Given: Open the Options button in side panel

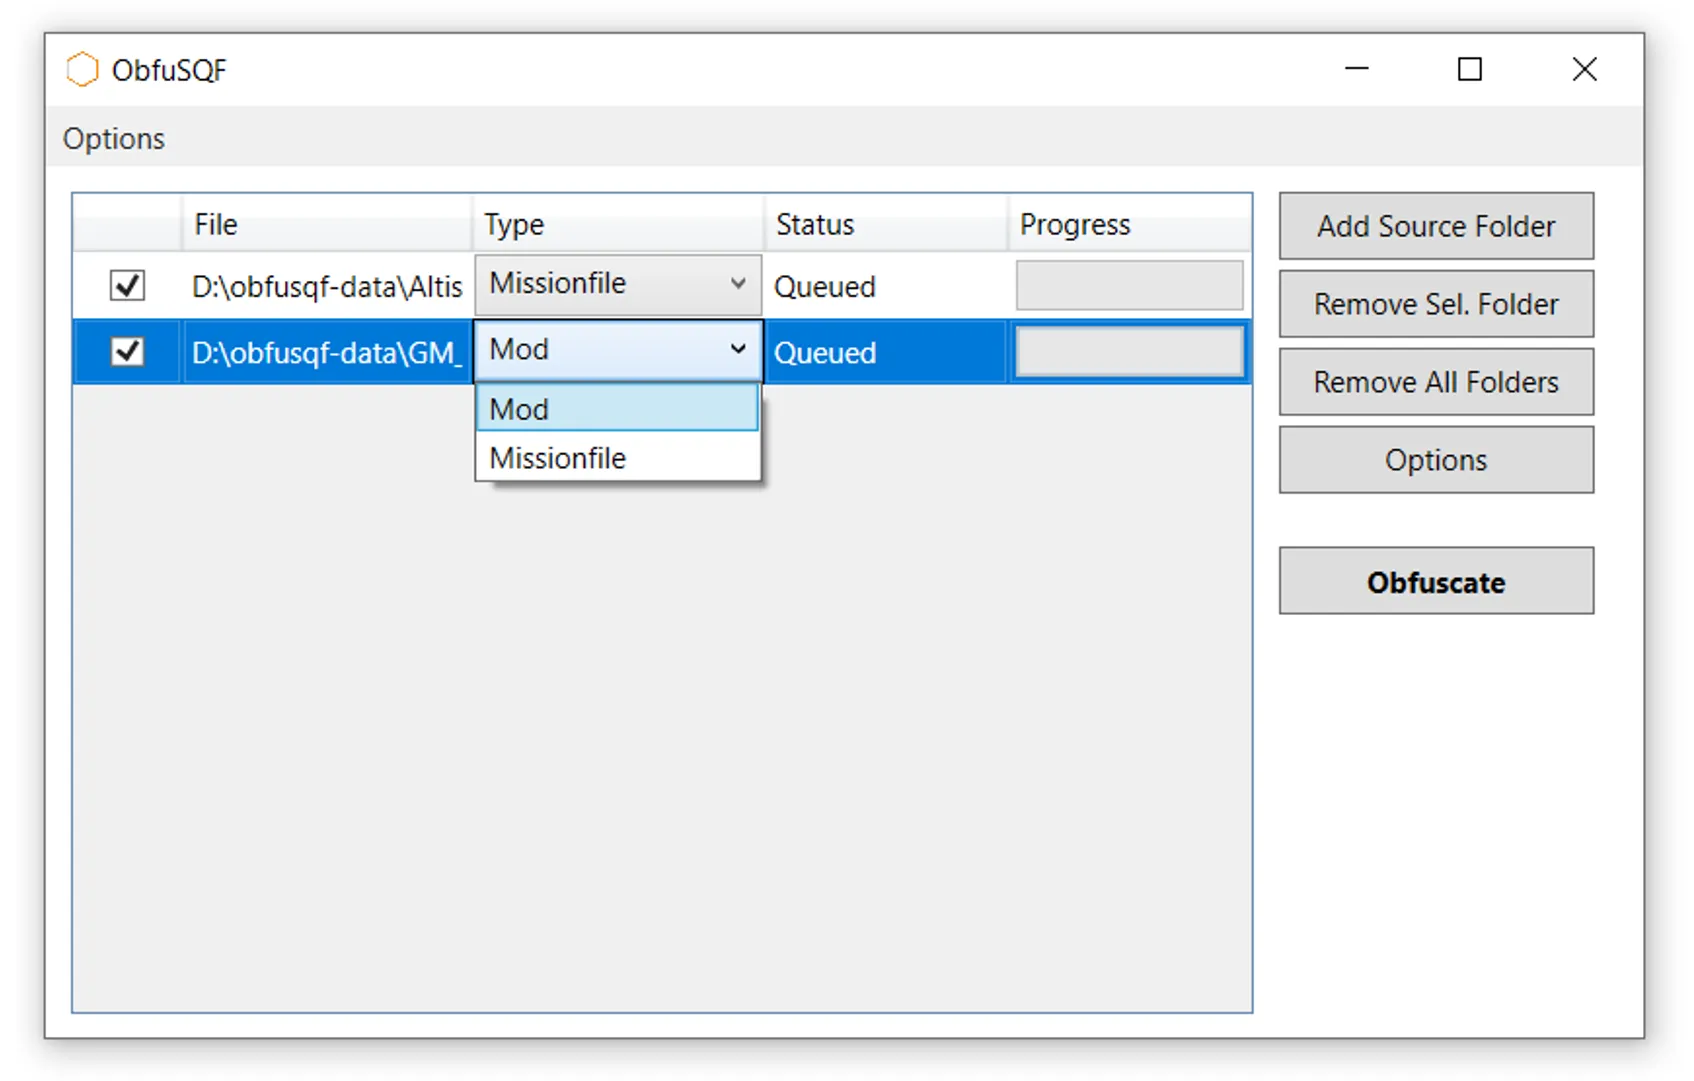Looking at the screenshot, I should point(1435,460).
